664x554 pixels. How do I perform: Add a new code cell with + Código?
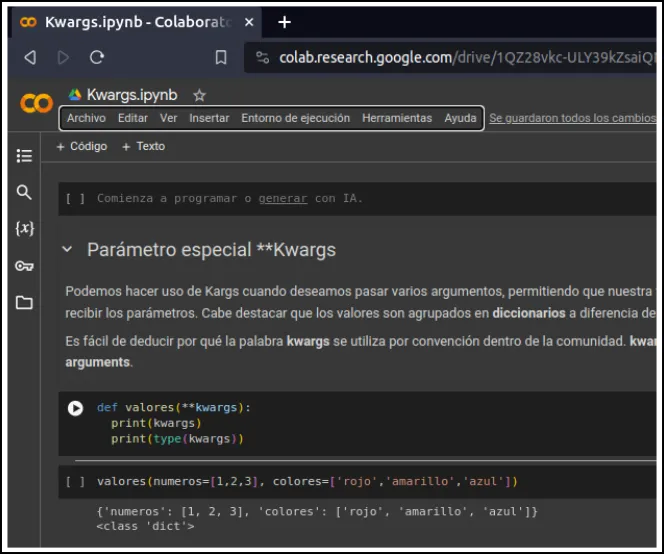(x=82, y=147)
